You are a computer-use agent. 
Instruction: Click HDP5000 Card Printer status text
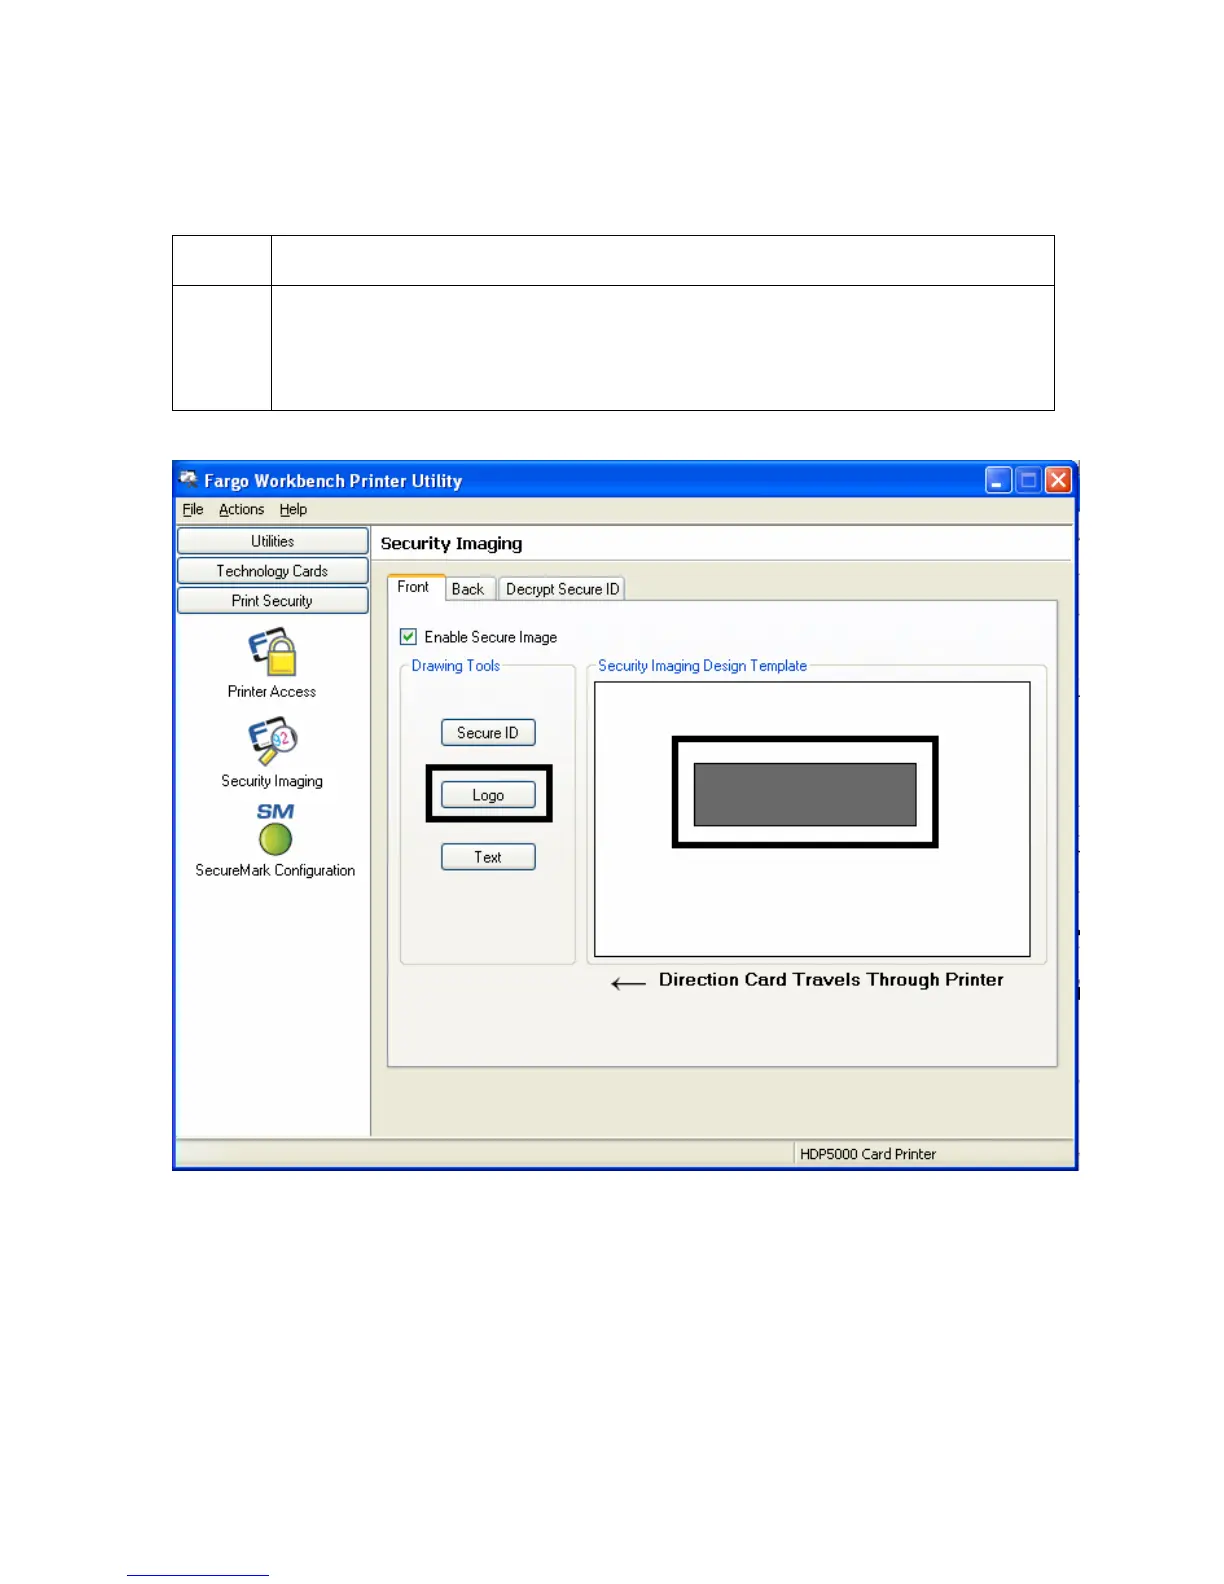pos(868,1154)
